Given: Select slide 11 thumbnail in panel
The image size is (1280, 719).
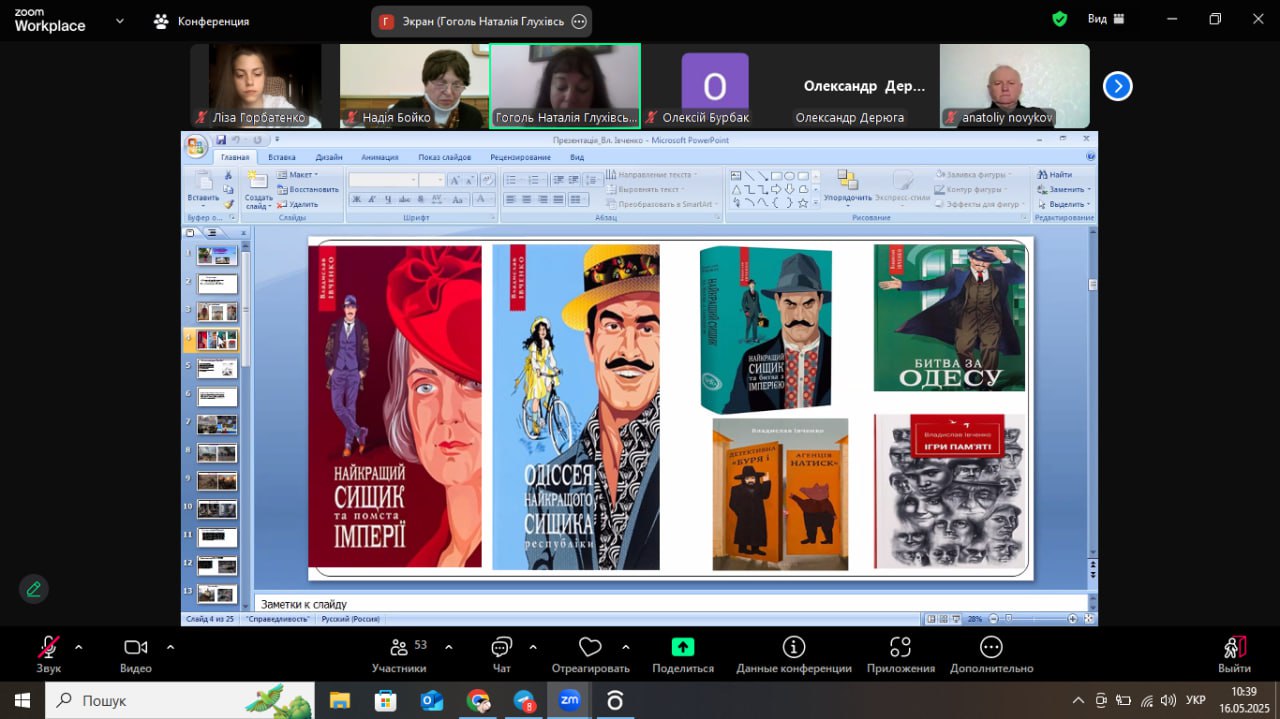Looking at the screenshot, I should 217,538.
